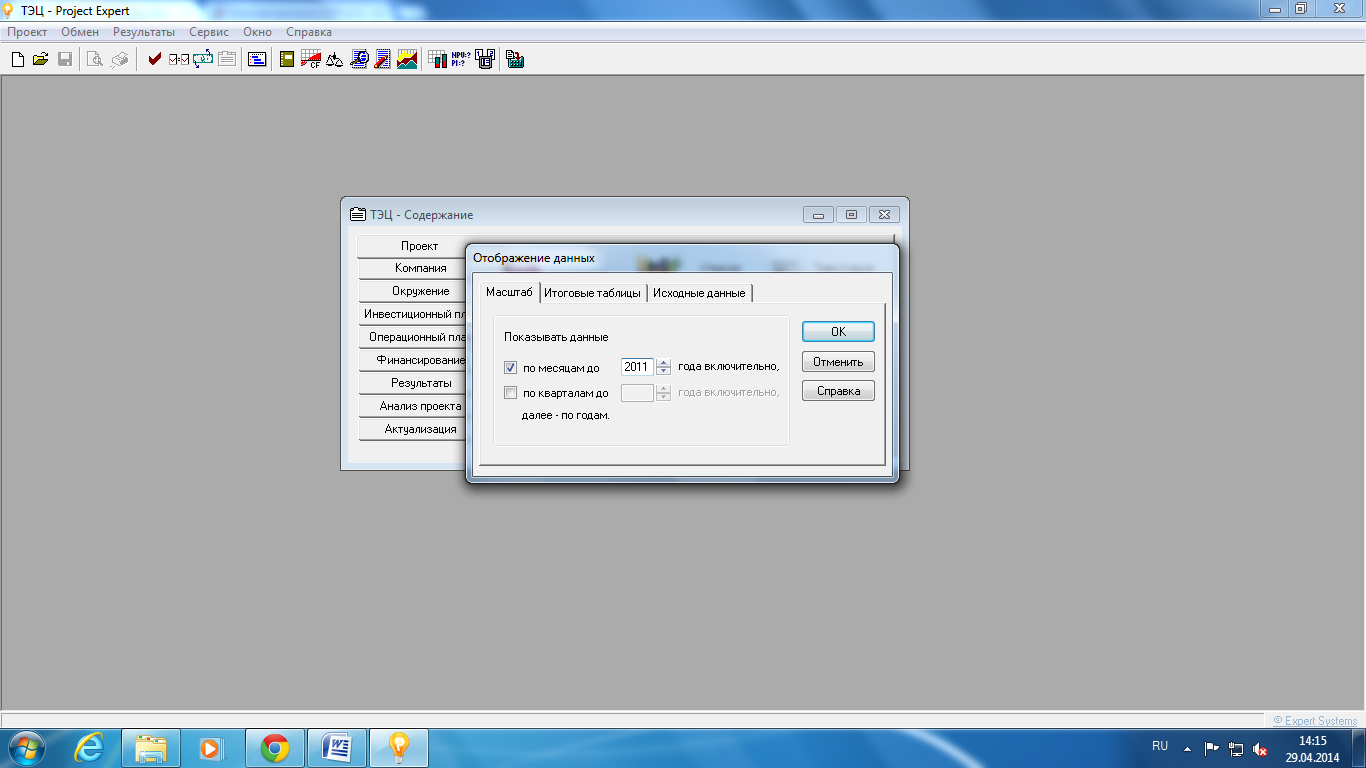Switch to the Масштаб tab
The height and width of the screenshot is (768, 1366).
[x=509, y=292]
